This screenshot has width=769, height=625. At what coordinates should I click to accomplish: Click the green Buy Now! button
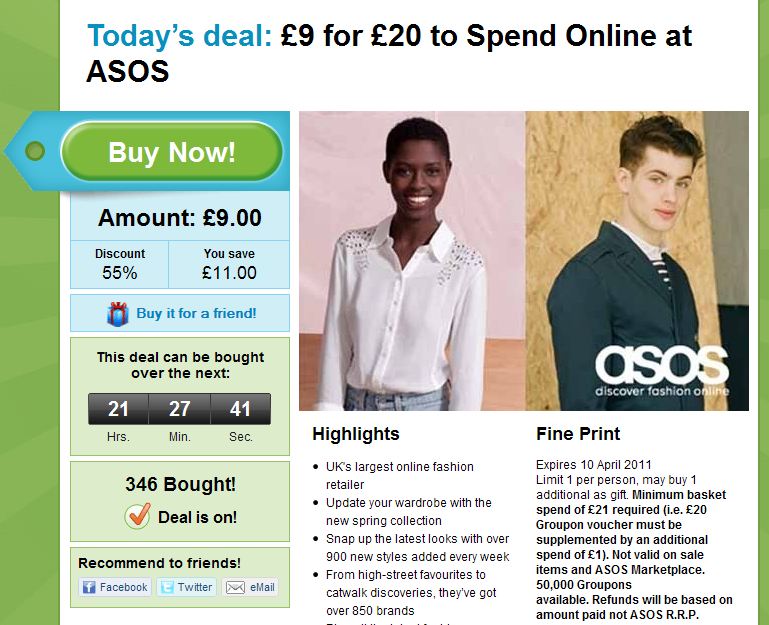(172, 152)
